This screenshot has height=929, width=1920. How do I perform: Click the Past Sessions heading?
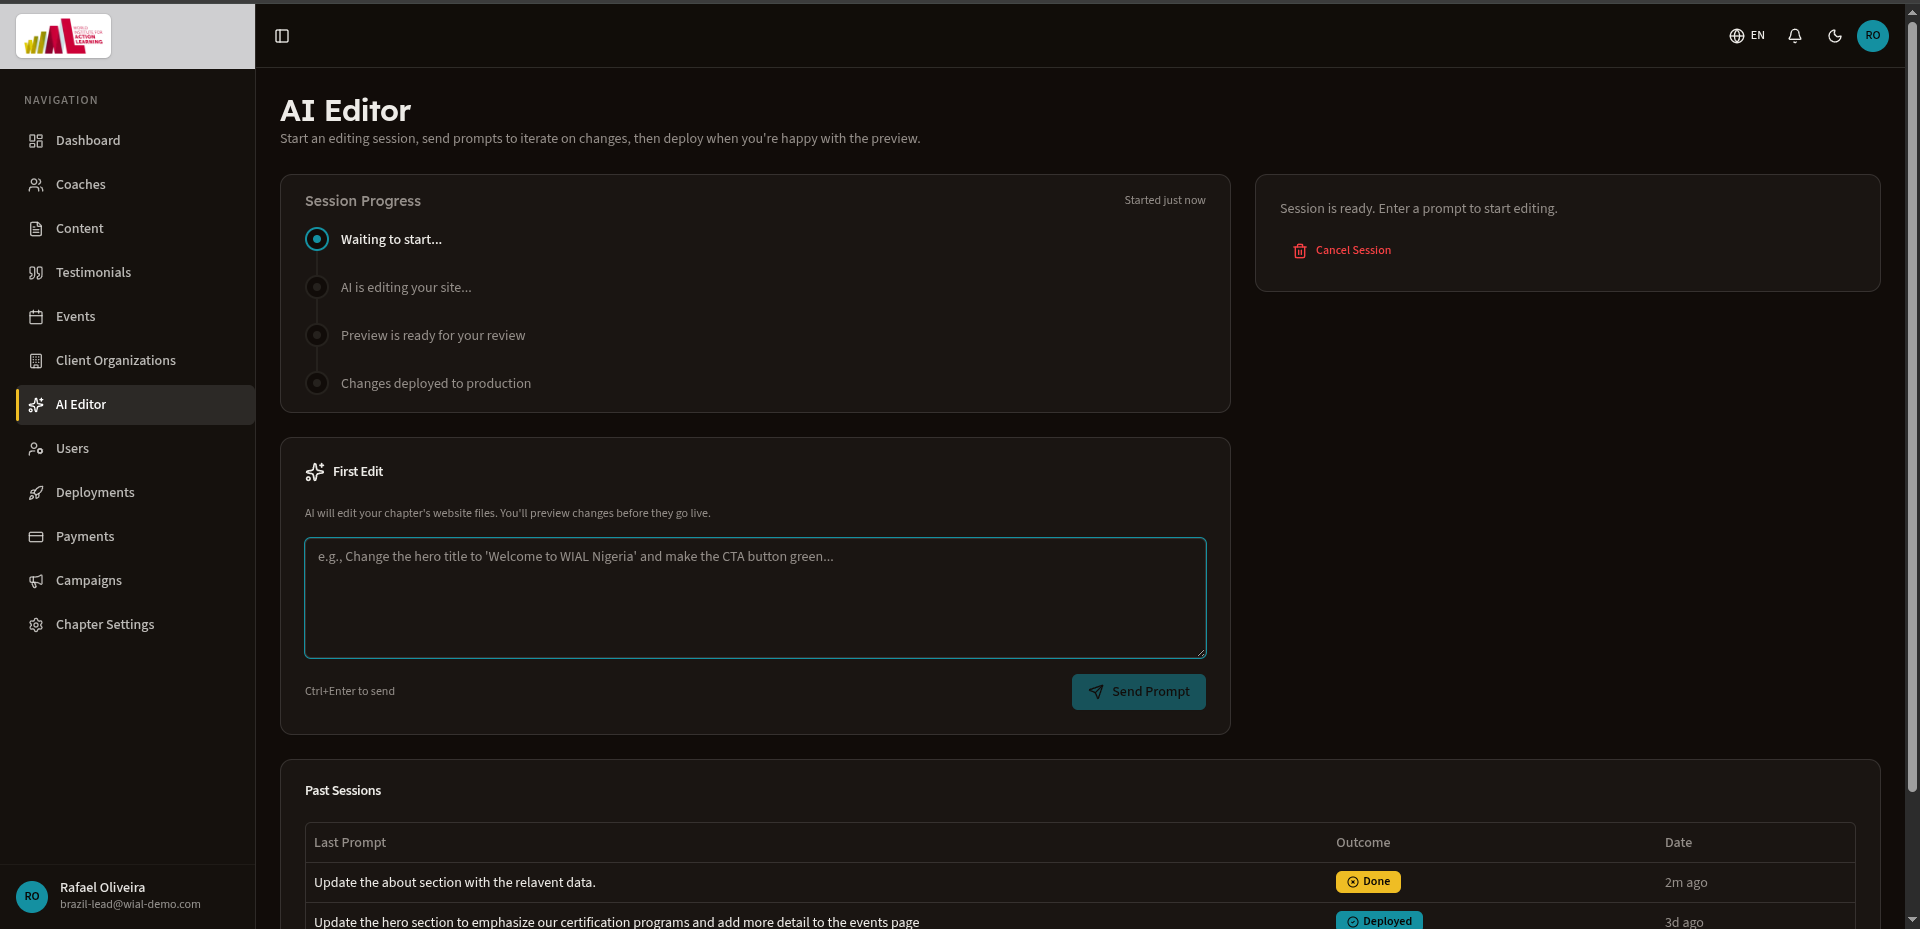[x=343, y=791]
